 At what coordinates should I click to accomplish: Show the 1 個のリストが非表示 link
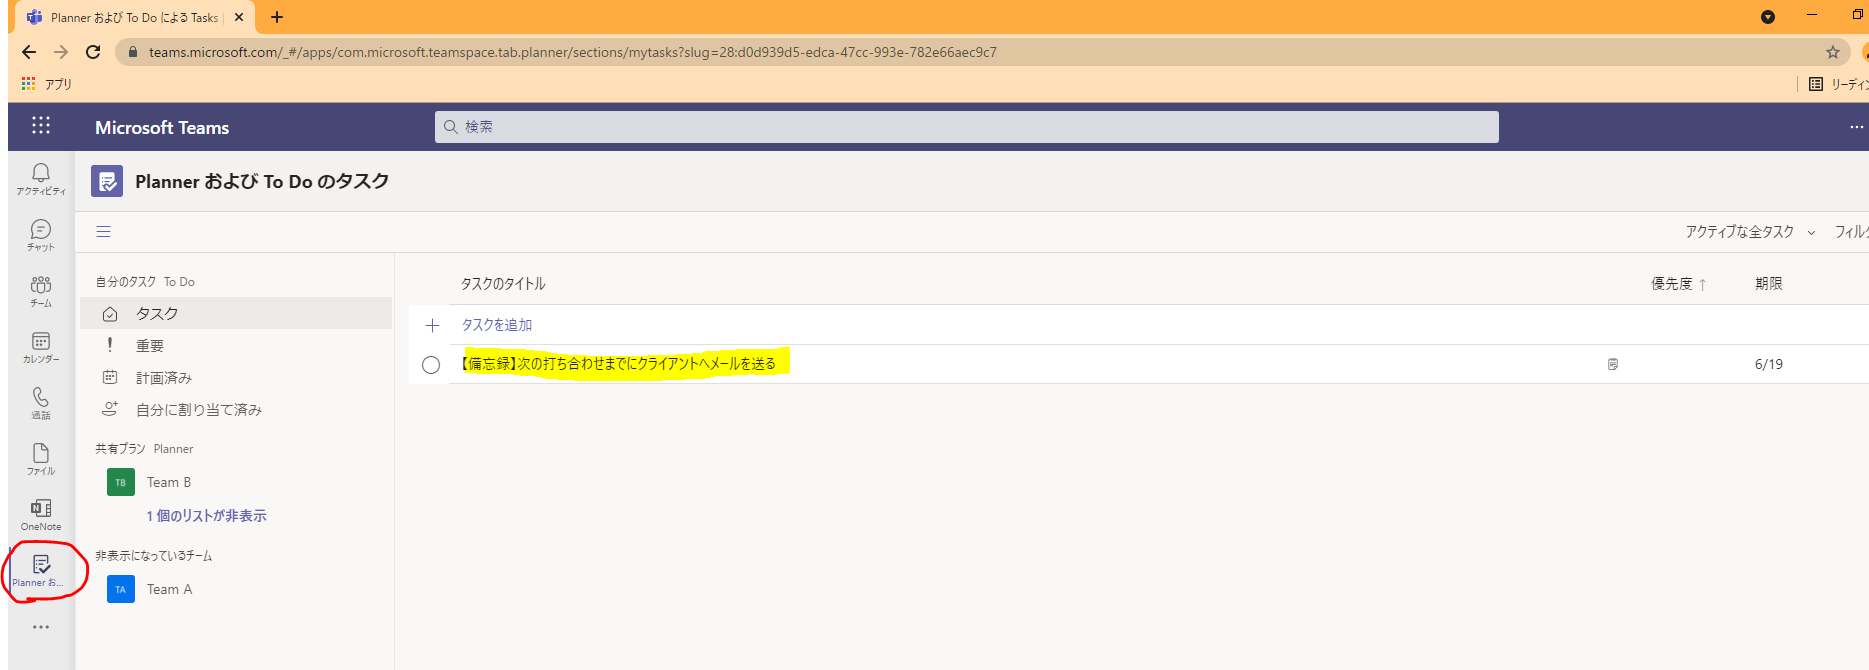(206, 516)
